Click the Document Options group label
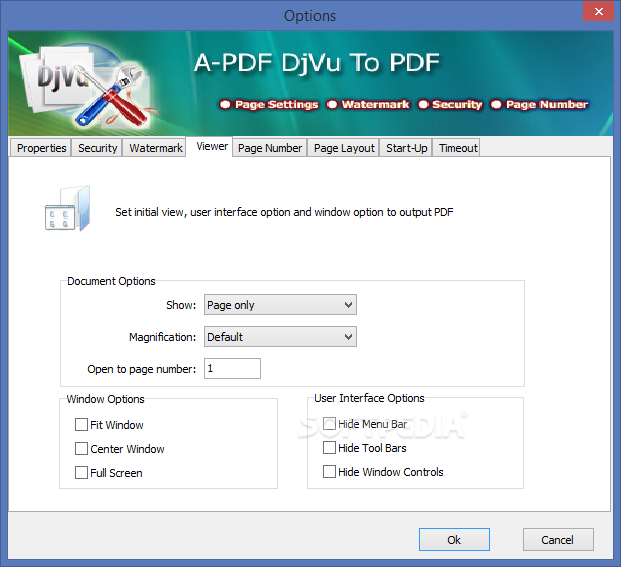 point(111,281)
